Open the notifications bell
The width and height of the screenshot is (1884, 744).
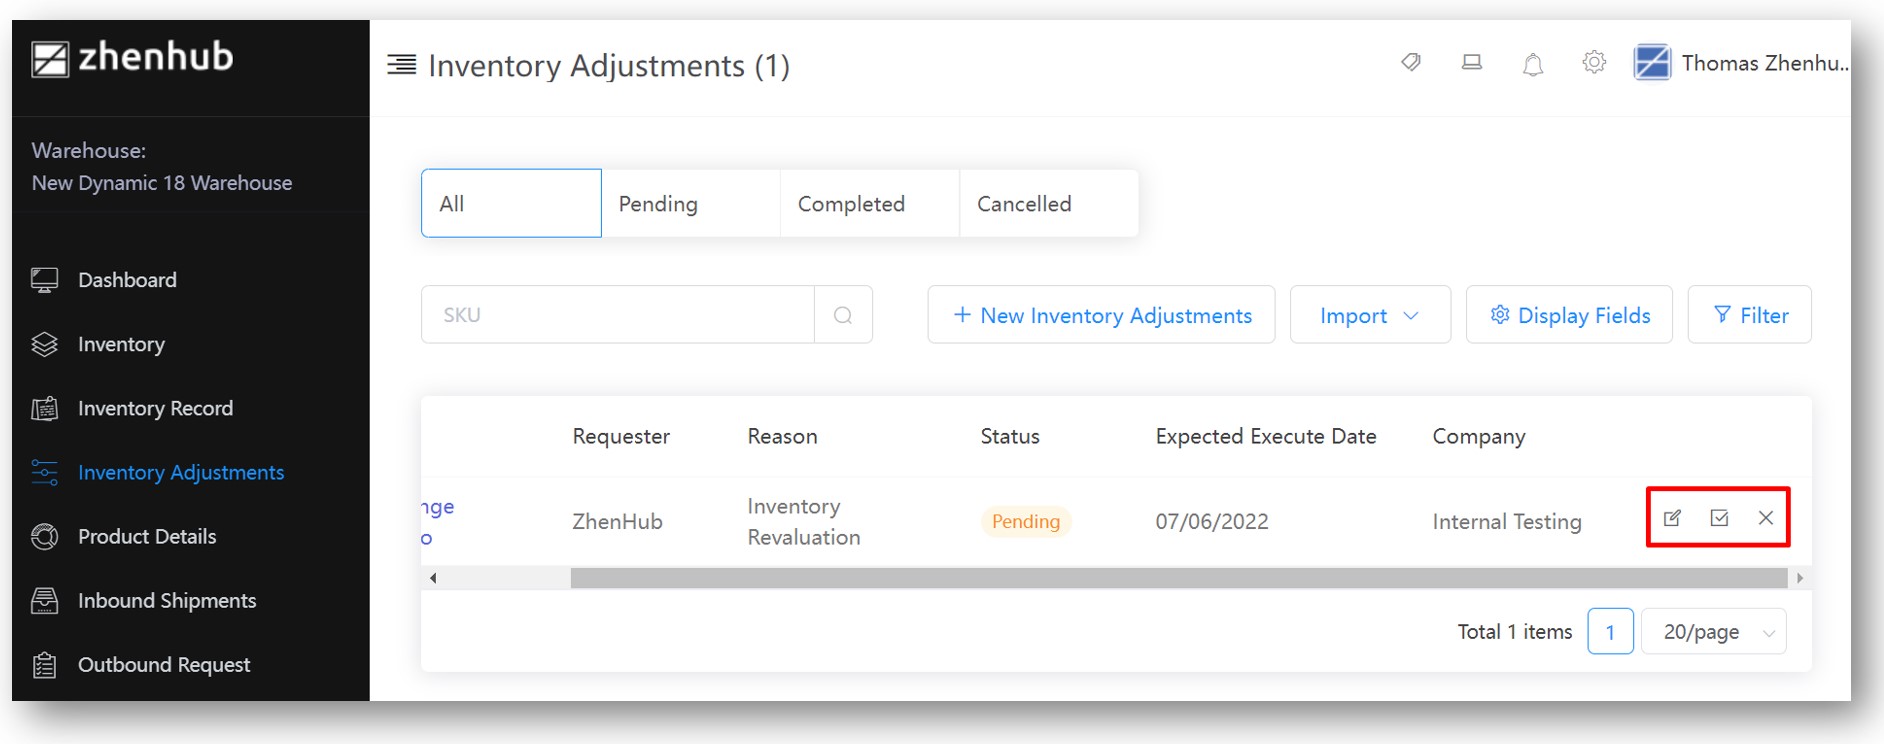click(x=1532, y=65)
